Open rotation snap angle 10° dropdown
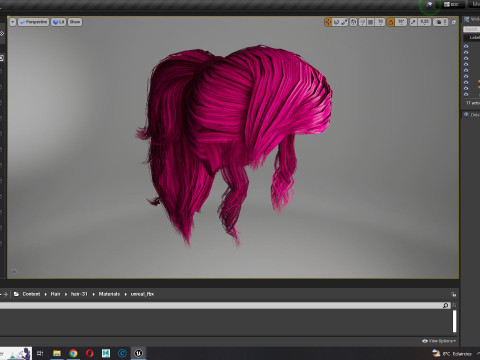The image size is (480, 360). (x=401, y=22)
